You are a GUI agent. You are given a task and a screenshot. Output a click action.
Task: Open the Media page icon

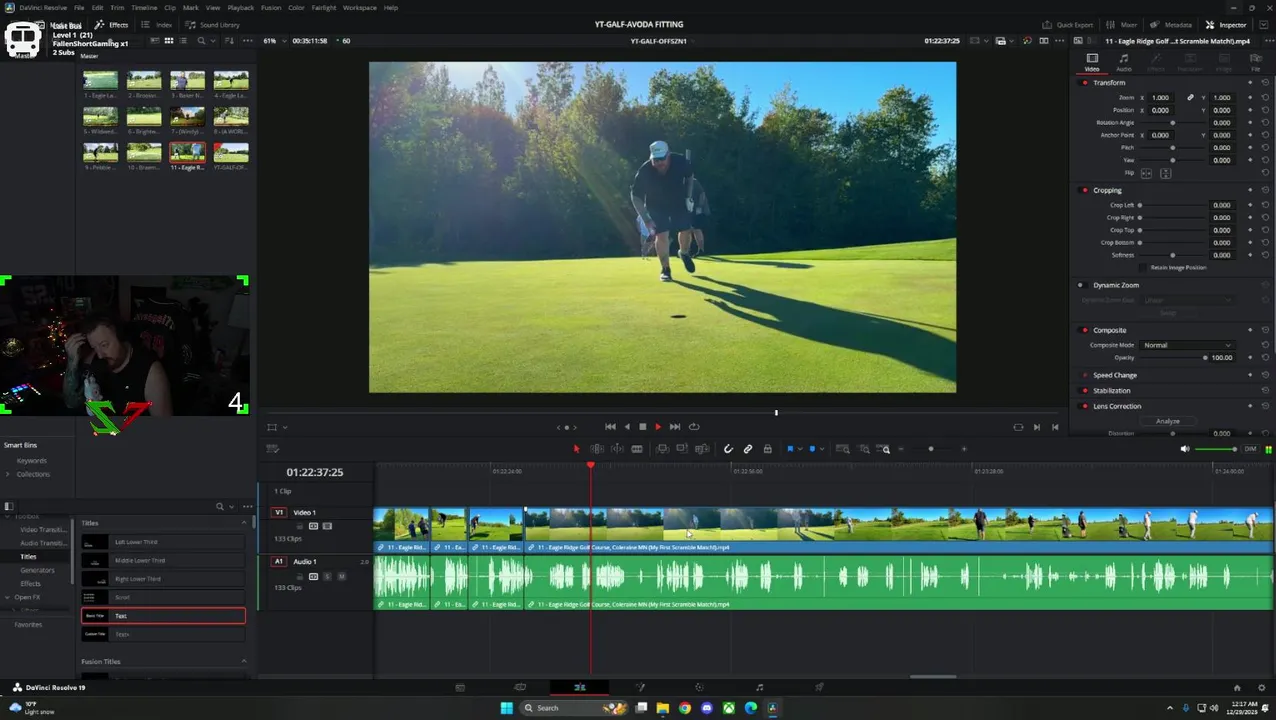click(460, 687)
